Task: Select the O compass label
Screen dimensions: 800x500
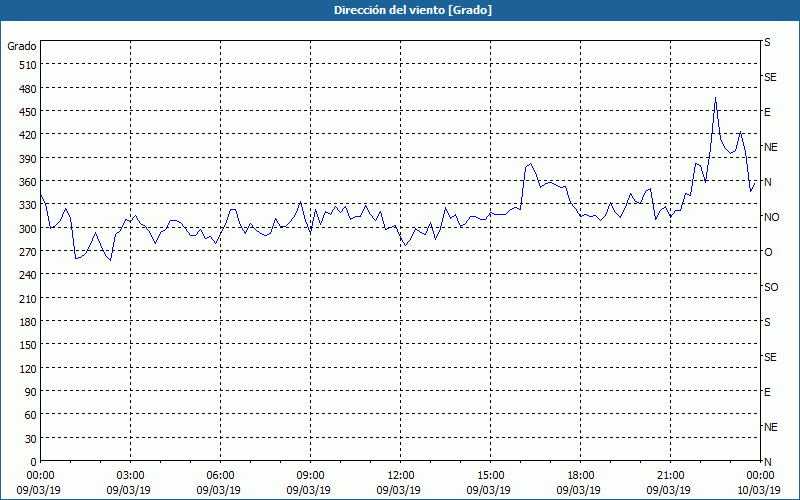Action: [768, 252]
